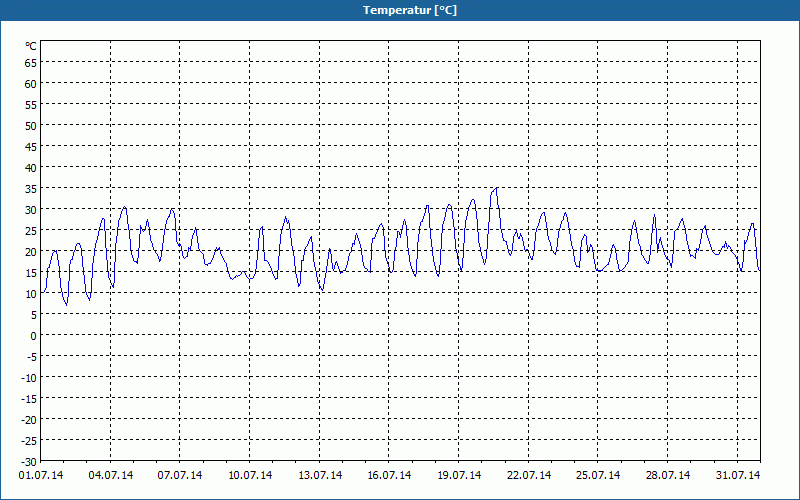
Task: Click the 13.07.14 date label
Action: [320, 476]
